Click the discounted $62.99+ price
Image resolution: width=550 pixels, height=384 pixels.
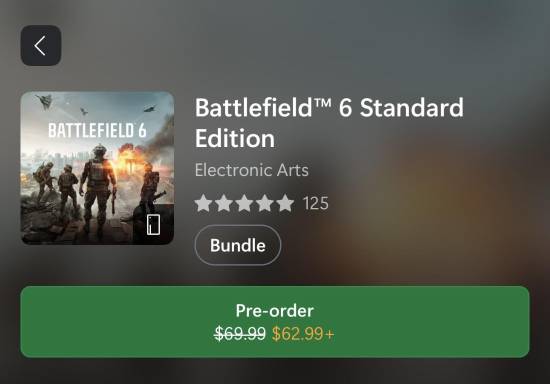(303, 333)
